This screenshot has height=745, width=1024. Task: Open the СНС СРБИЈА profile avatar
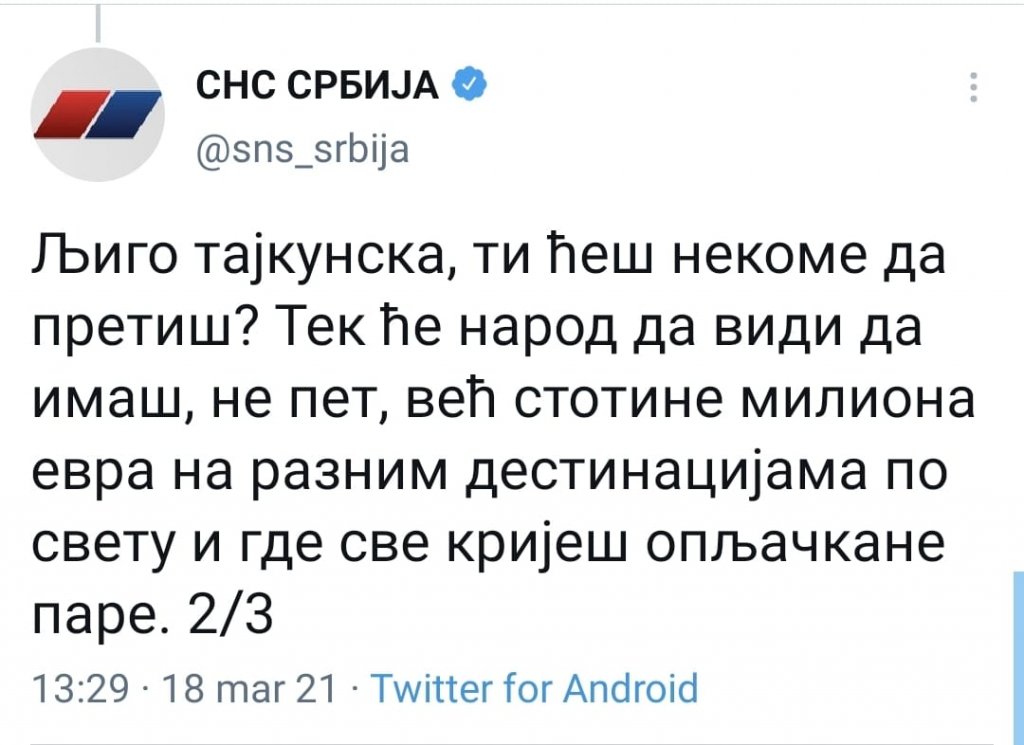(x=98, y=112)
